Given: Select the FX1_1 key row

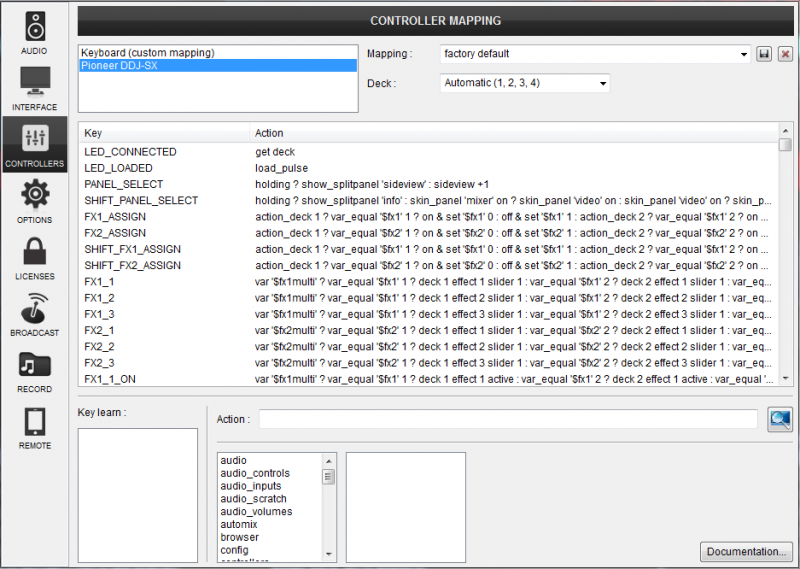Looking at the screenshot, I should point(429,282).
